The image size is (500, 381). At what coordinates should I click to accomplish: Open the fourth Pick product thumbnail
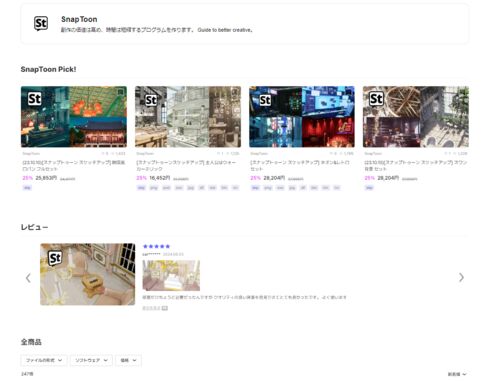point(416,117)
